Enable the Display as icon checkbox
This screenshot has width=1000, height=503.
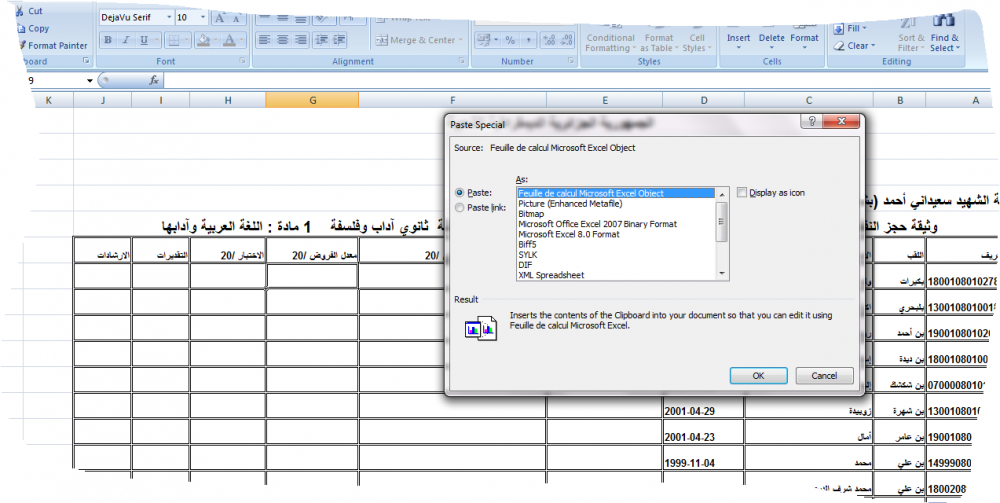742,193
